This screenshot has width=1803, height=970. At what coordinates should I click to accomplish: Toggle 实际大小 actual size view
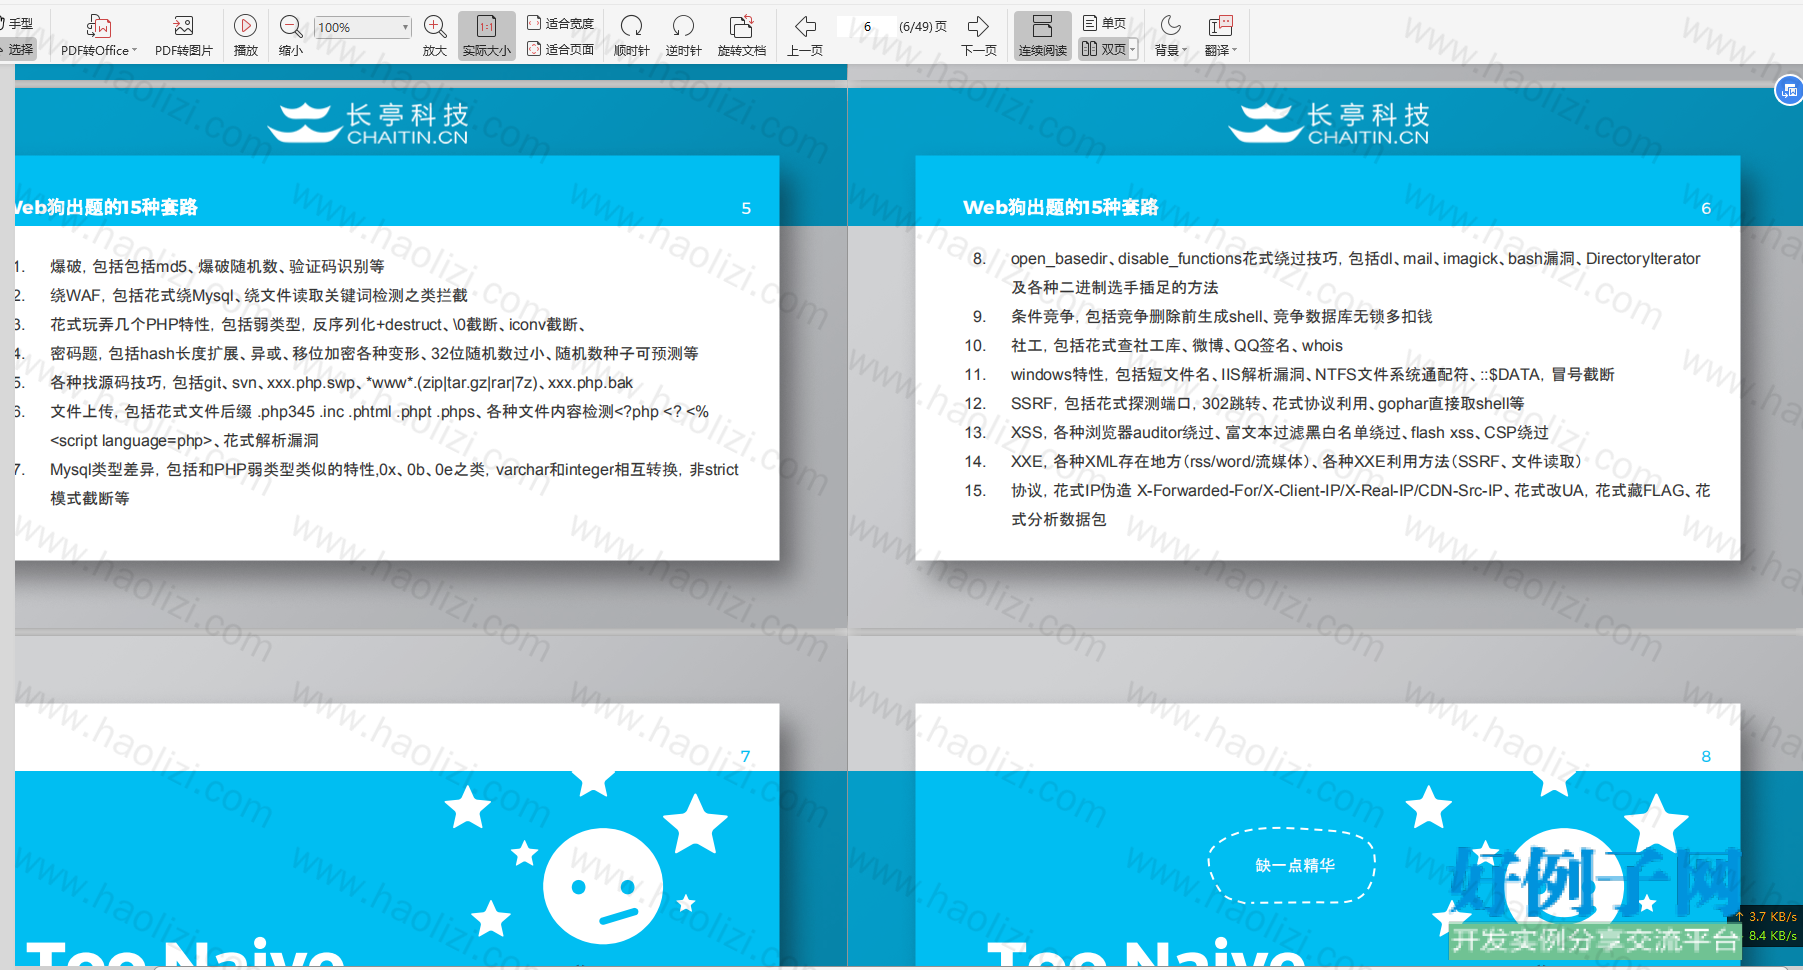[487, 36]
